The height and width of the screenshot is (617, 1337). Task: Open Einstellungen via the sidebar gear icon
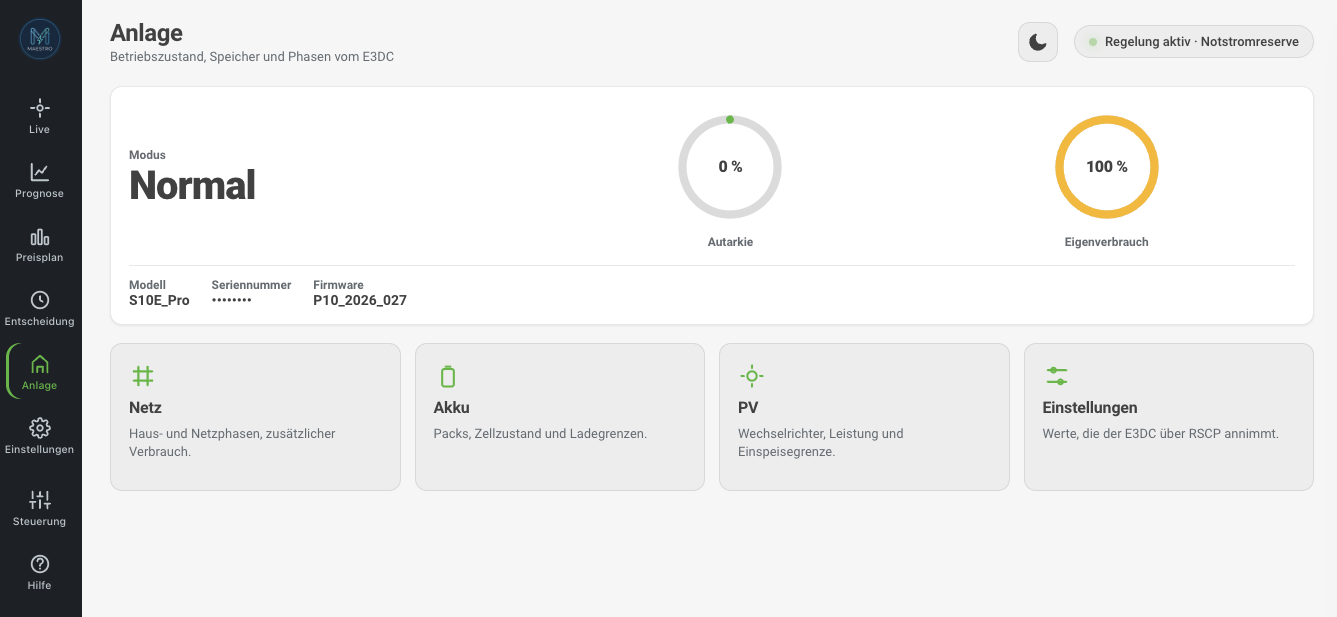coord(40,436)
